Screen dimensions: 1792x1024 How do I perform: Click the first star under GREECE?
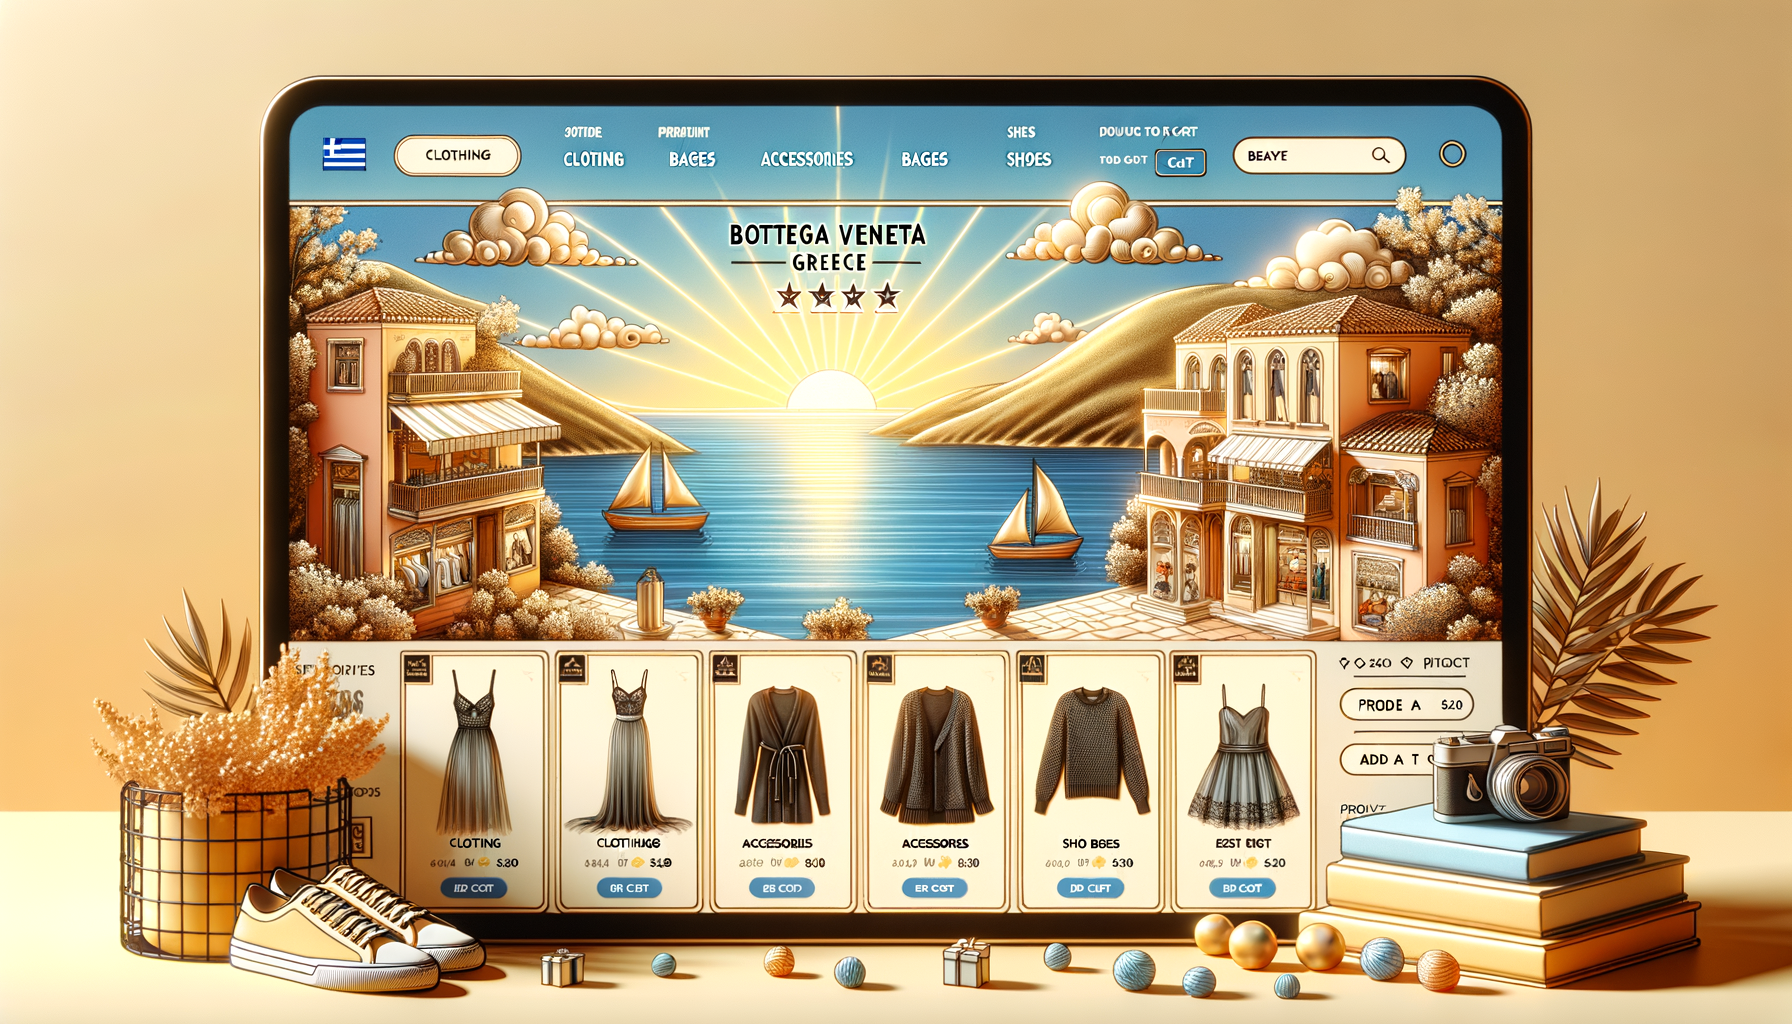tap(789, 296)
